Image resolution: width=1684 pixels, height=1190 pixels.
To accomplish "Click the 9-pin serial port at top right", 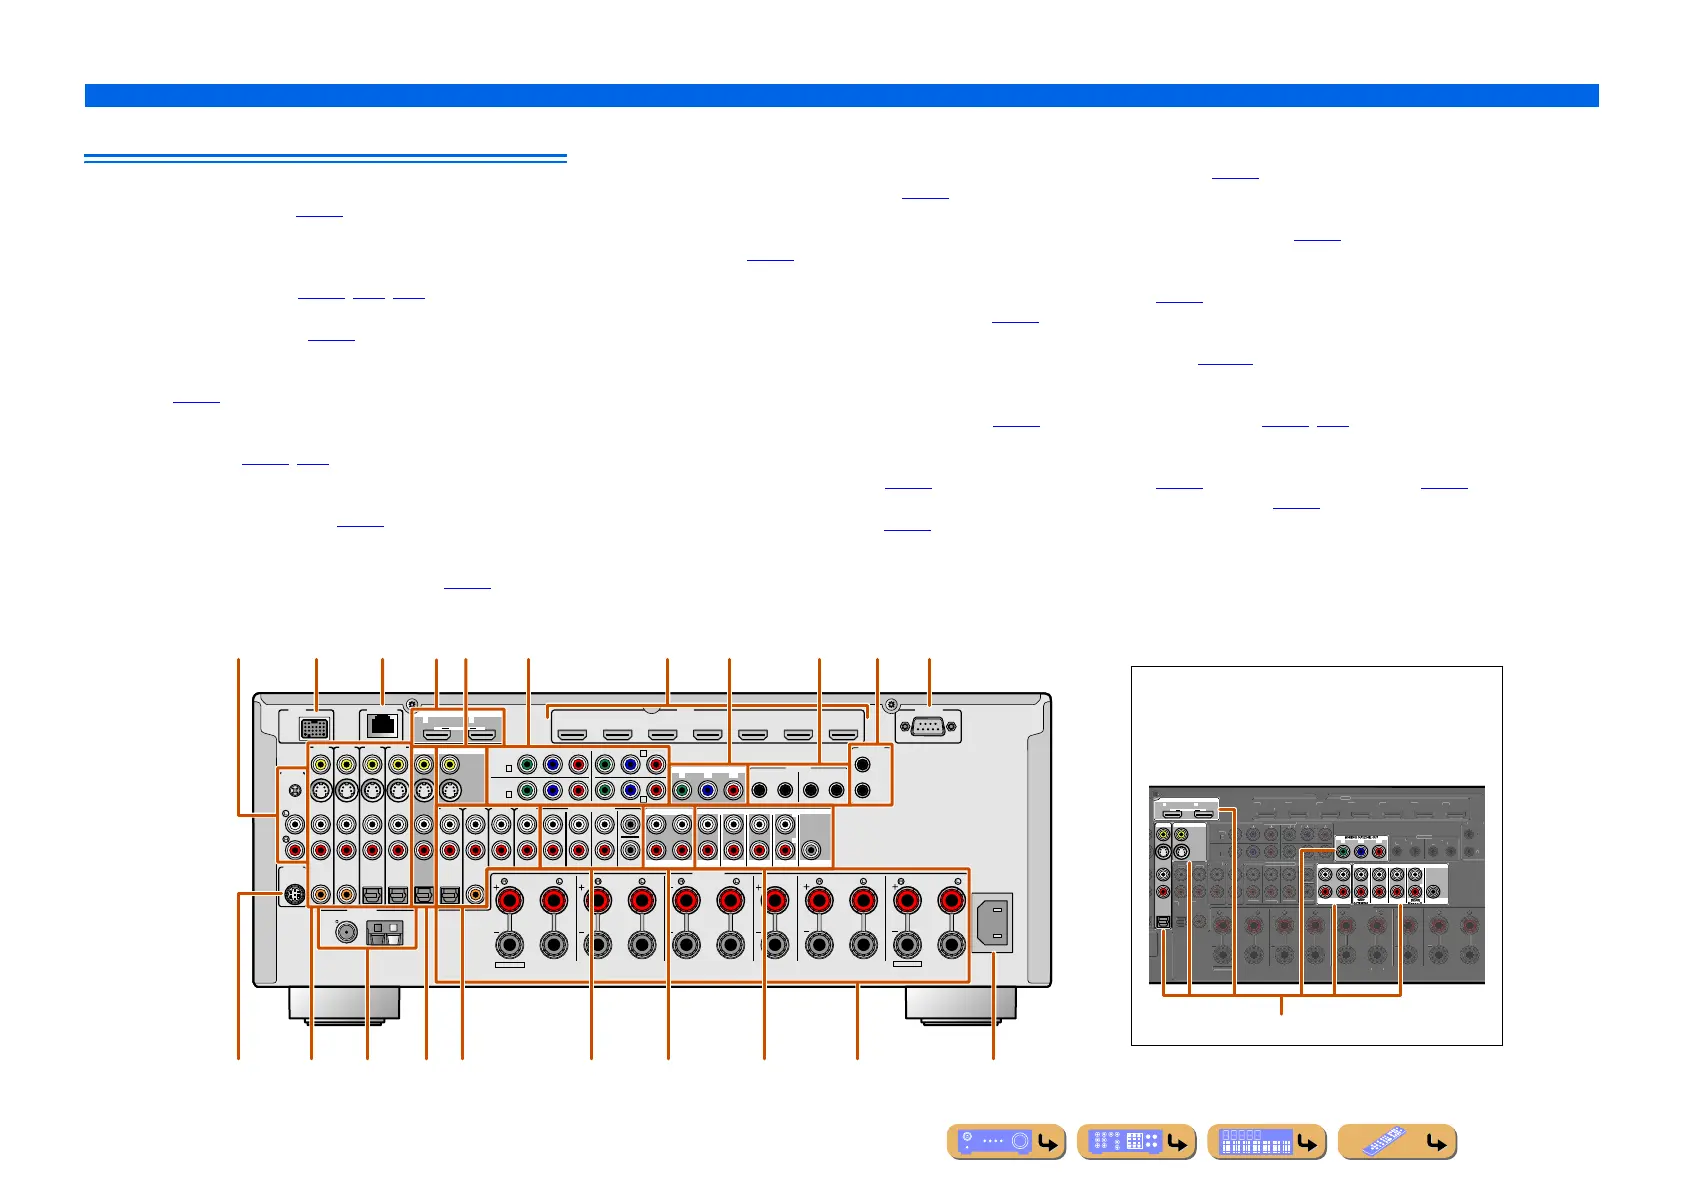I will tap(929, 726).
